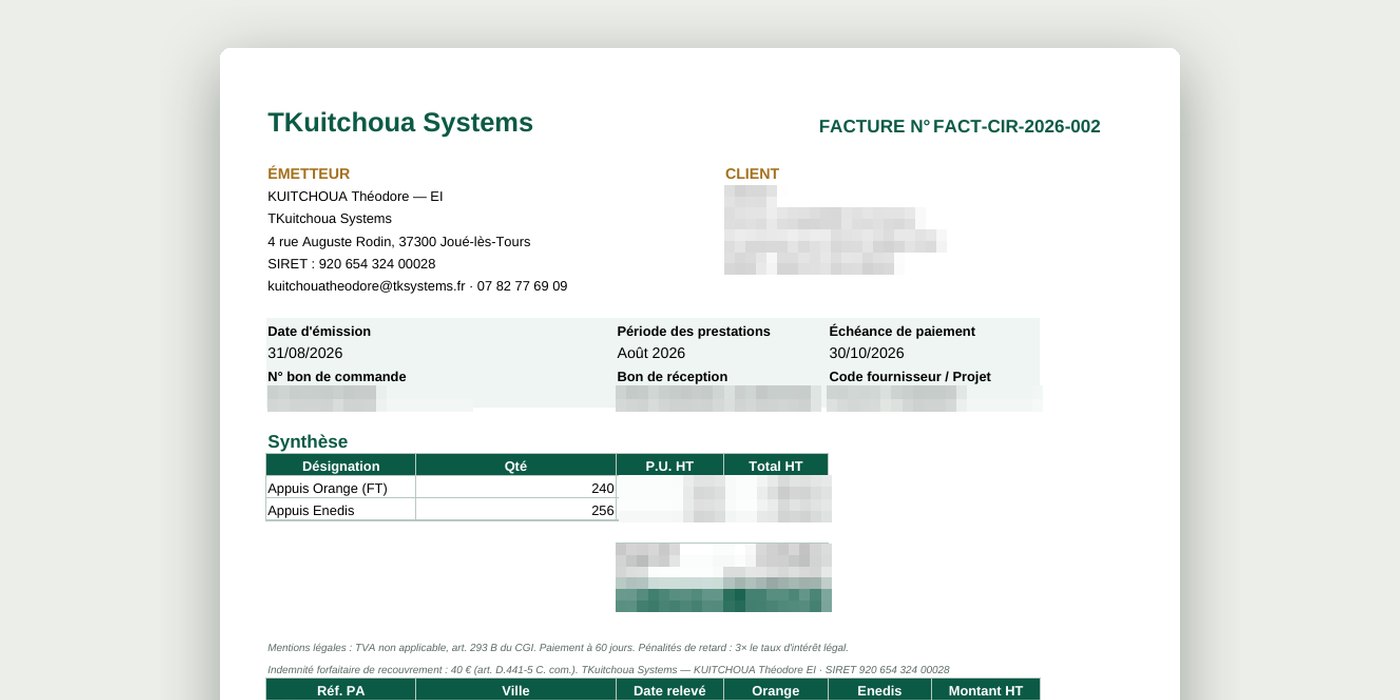
Task: Click the "Code fournisseur / Projet" label
Action: (x=910, y=377)
